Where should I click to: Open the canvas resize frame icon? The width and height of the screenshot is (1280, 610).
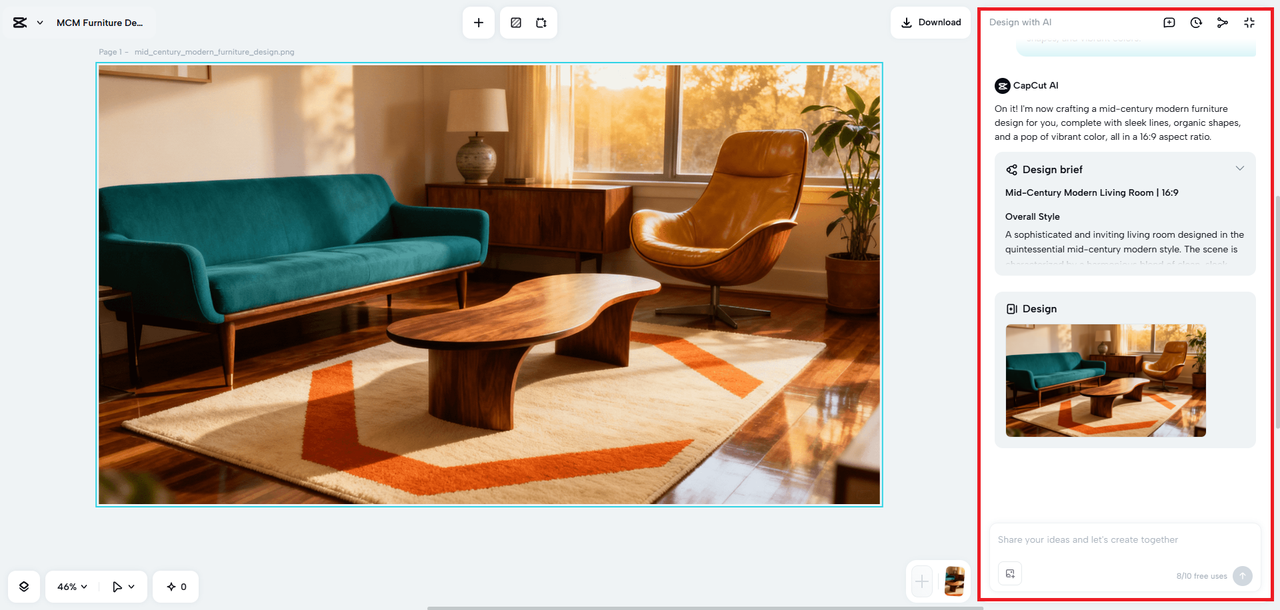tap(541, 22)
